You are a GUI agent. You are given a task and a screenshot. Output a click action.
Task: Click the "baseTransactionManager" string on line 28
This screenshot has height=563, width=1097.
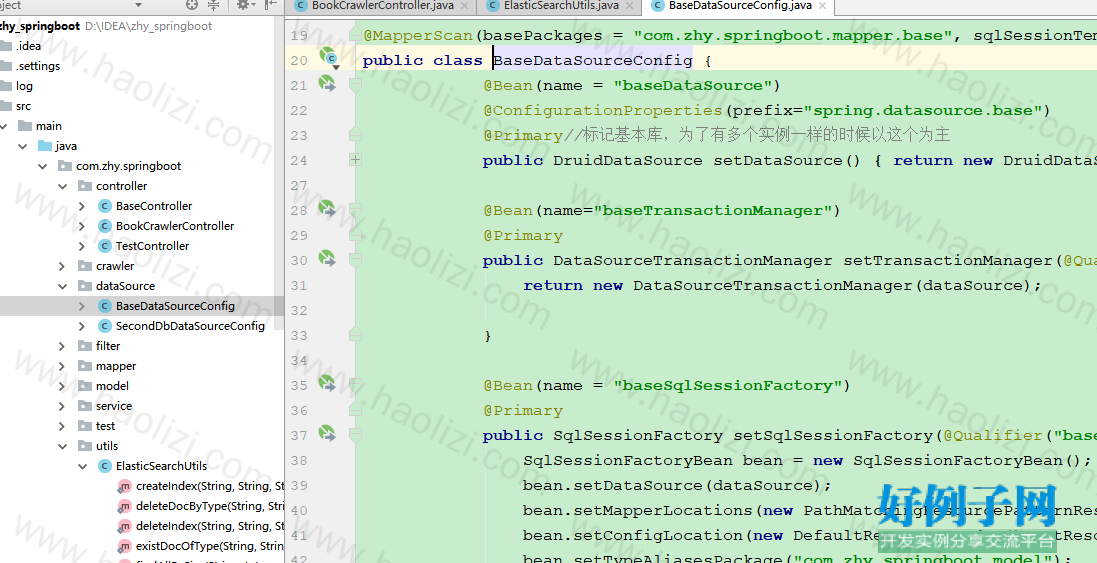tap(712, 211)
